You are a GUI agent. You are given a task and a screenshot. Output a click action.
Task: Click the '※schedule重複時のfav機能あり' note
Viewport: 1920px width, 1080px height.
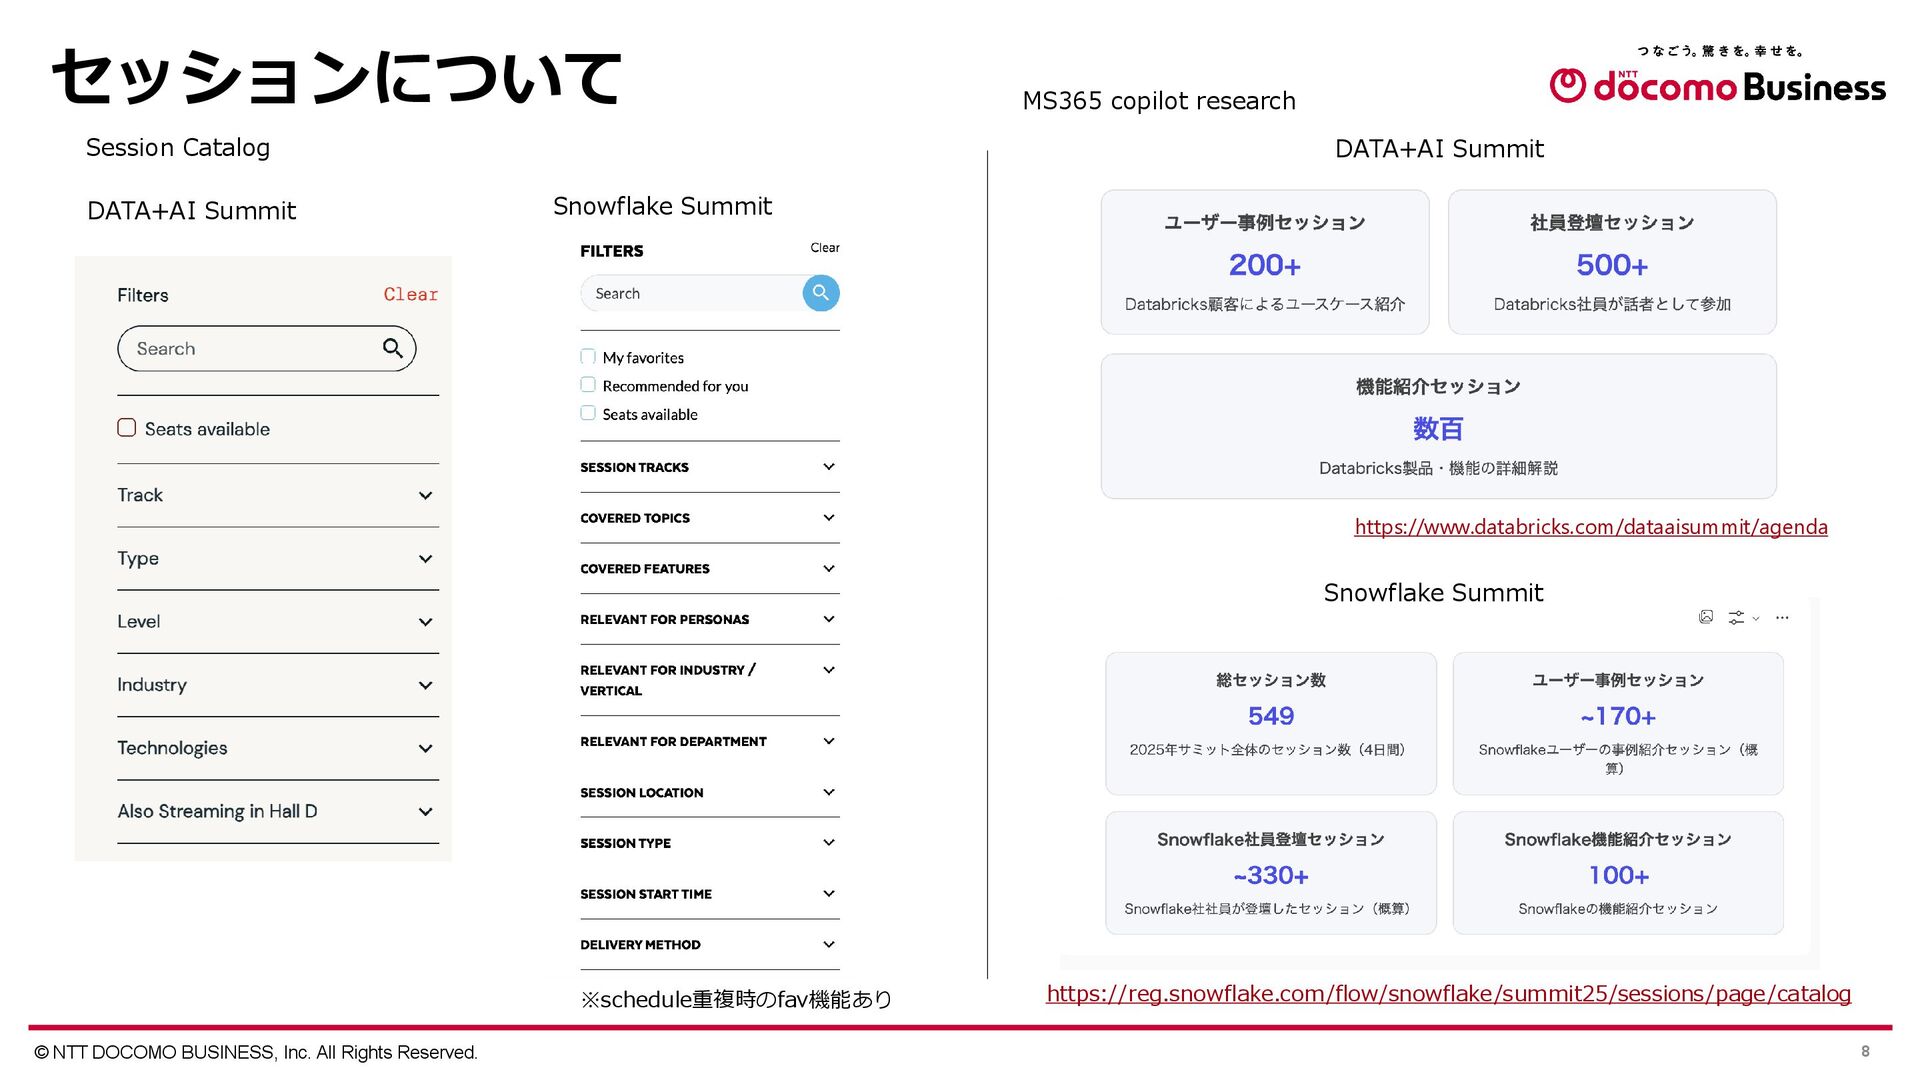(x=736, y=999)
